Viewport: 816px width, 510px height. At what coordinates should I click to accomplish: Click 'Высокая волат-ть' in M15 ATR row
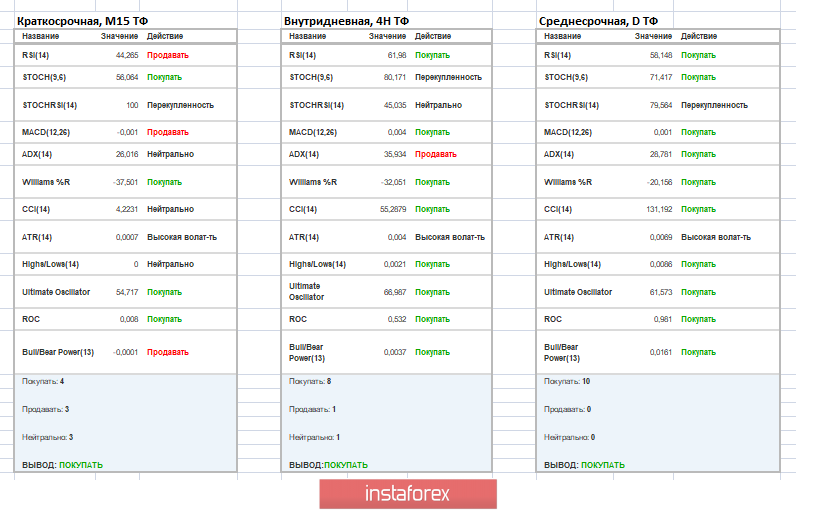(182, 237)
